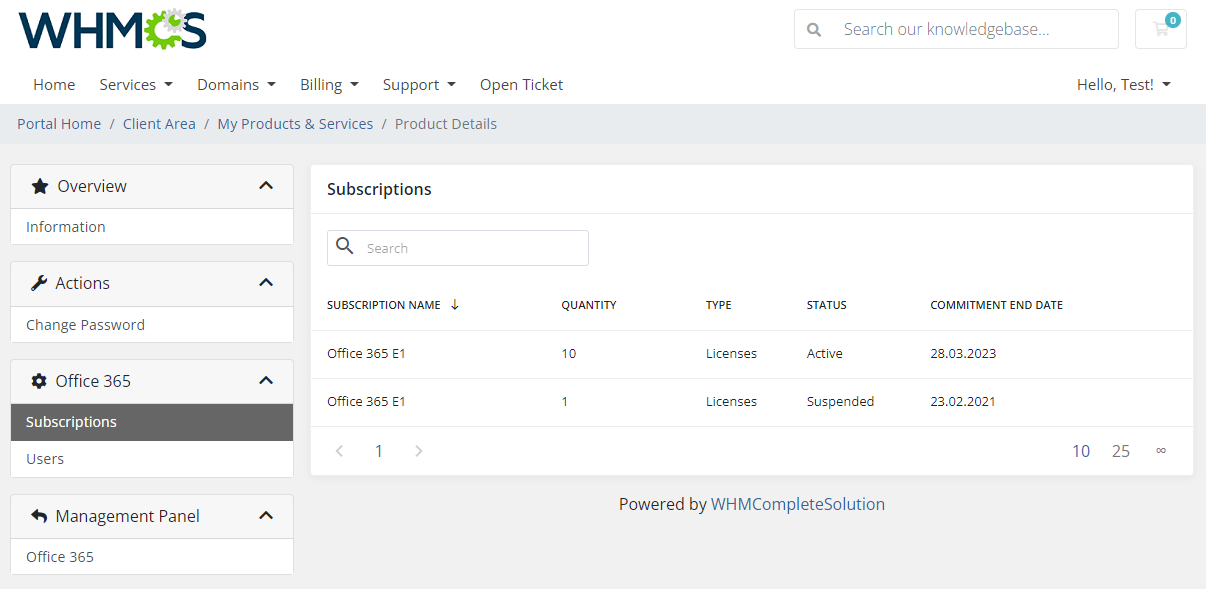Click the sort arrow next to Subscription Name
1206x589 pixels.
(455, 305)
